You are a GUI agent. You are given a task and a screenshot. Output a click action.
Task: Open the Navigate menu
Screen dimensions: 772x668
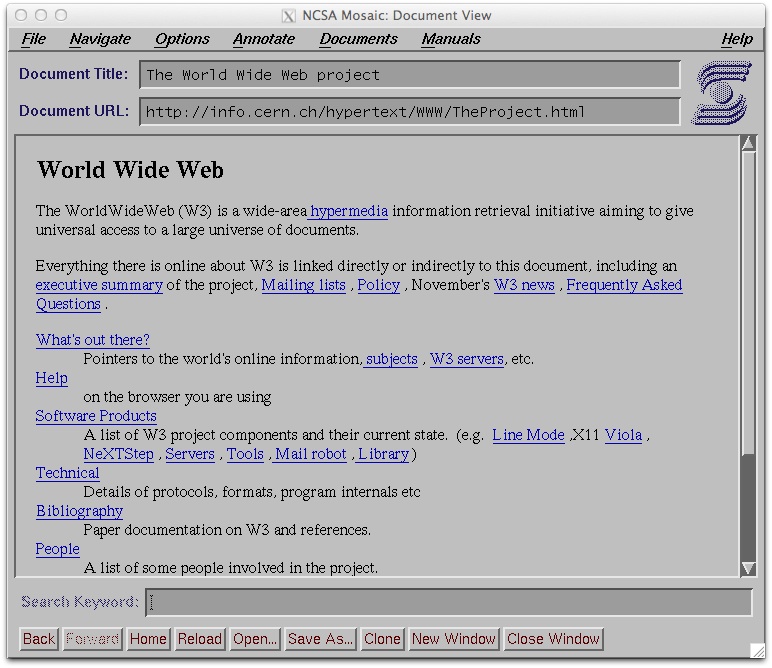tap(100, 39)
